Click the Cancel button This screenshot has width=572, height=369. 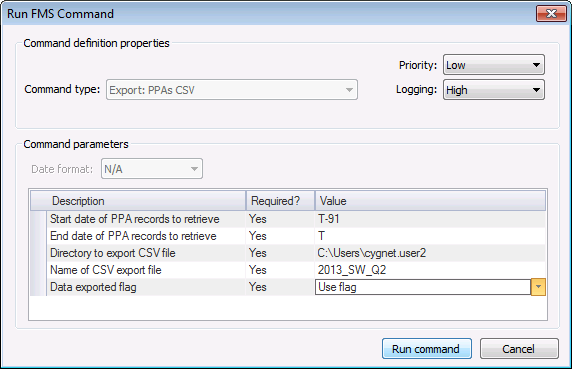click(x=519, y=349)
